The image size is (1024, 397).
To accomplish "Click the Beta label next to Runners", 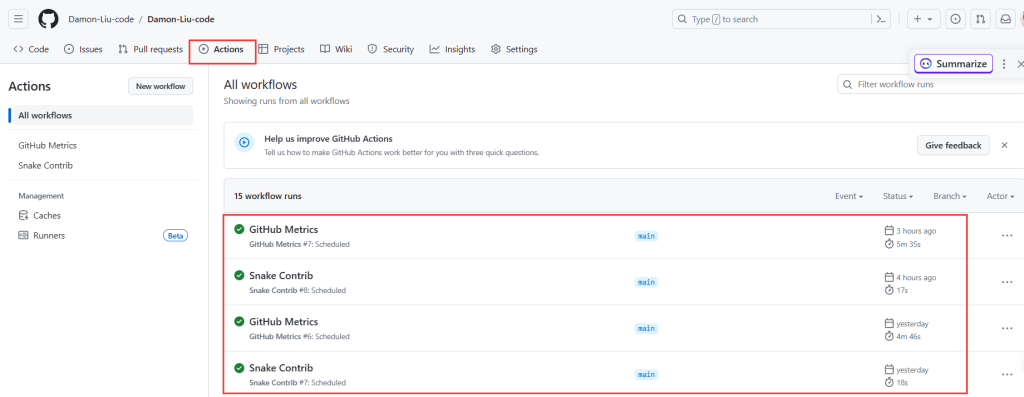I will [175, 236].
